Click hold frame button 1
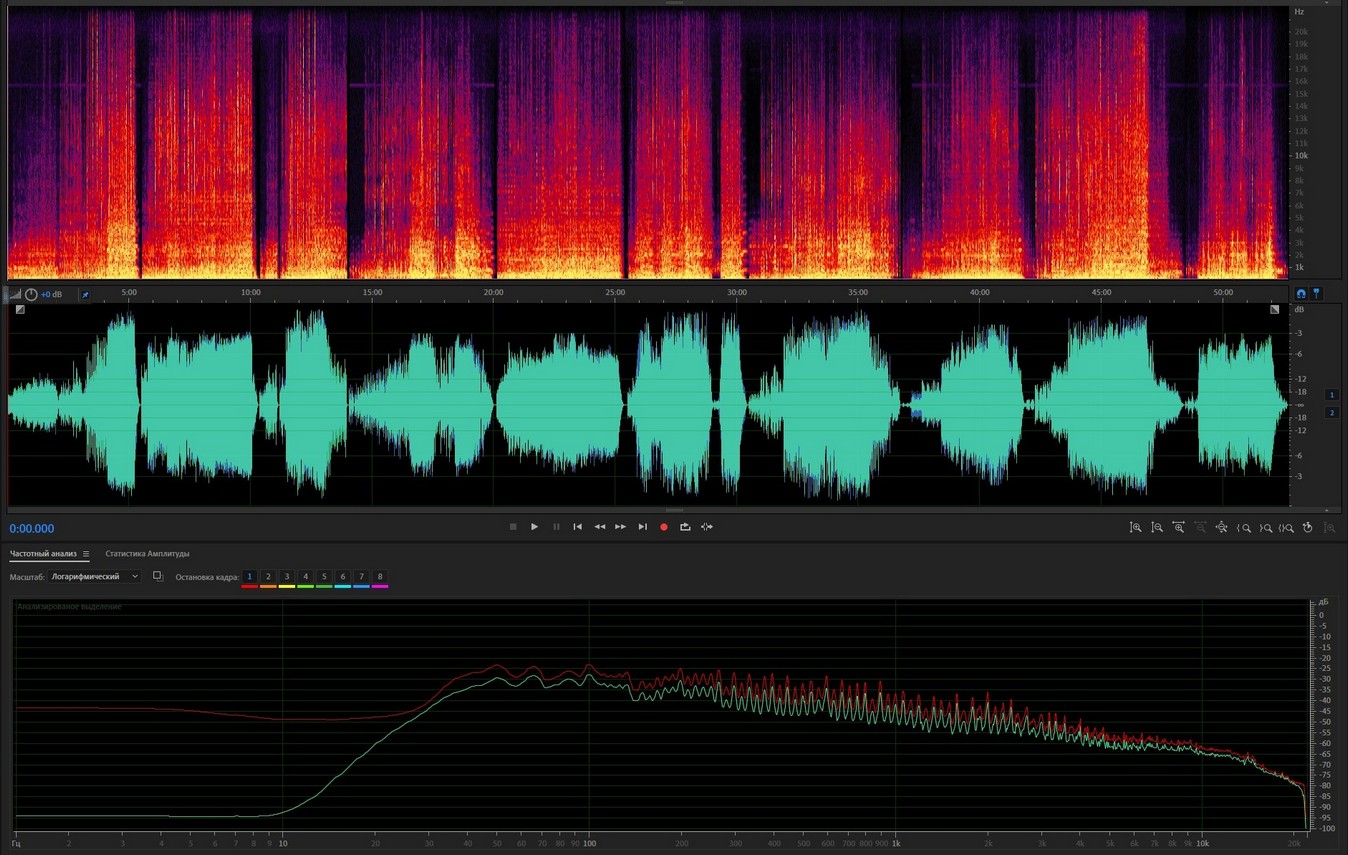The width and height of the screenshot is (1348, 855). pyautogui.click(x=250, y=577)
